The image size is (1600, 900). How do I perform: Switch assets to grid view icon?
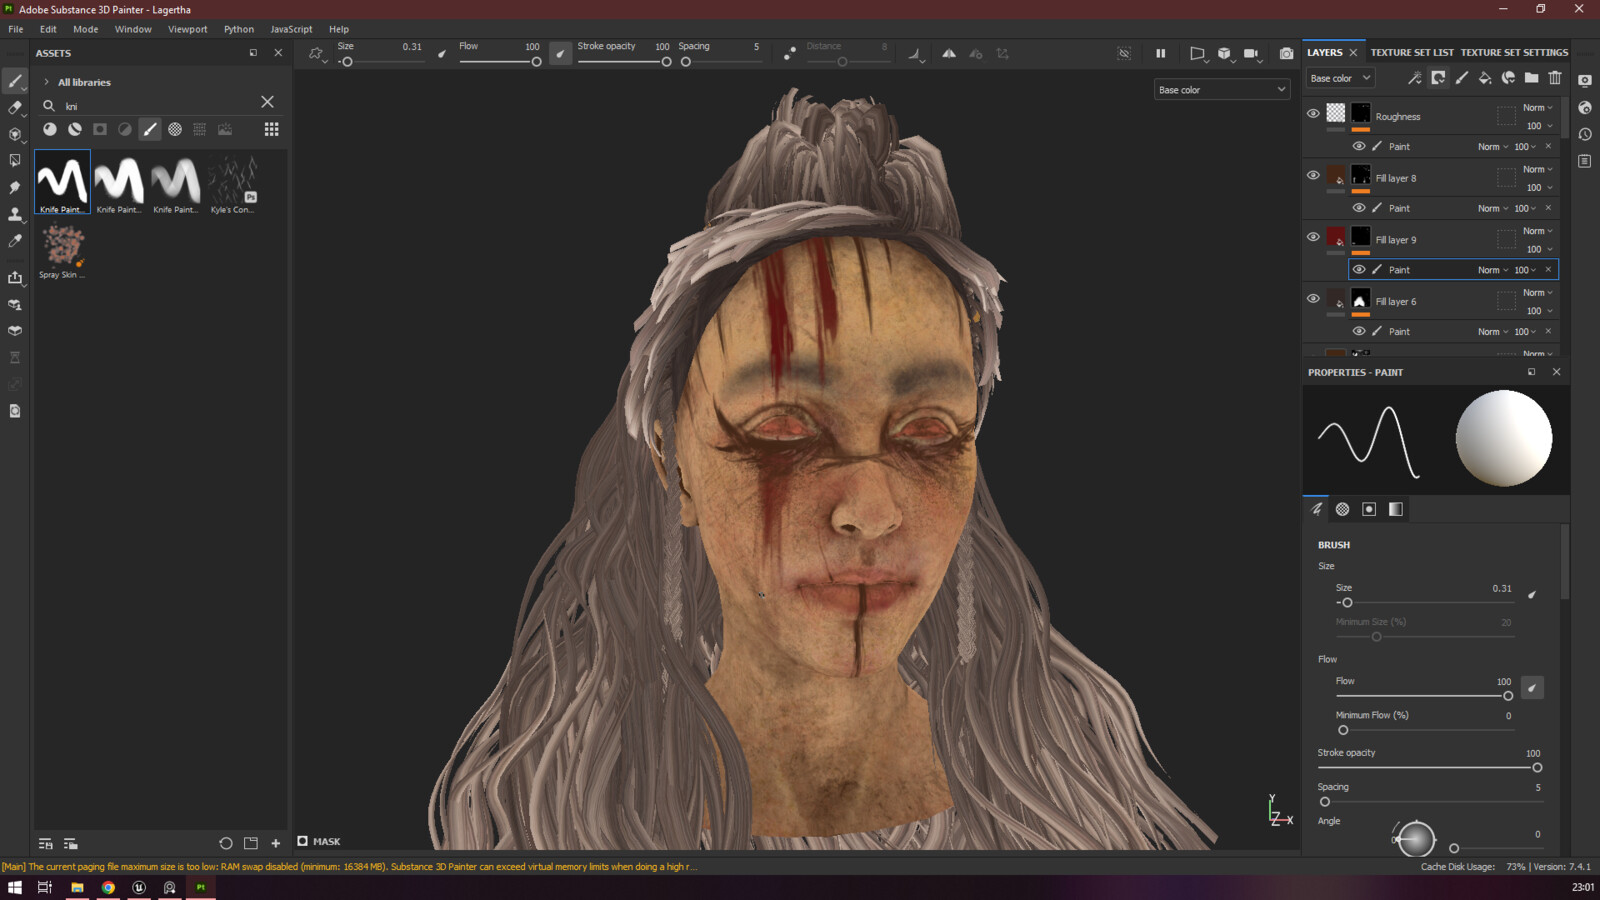pos(271,129)
